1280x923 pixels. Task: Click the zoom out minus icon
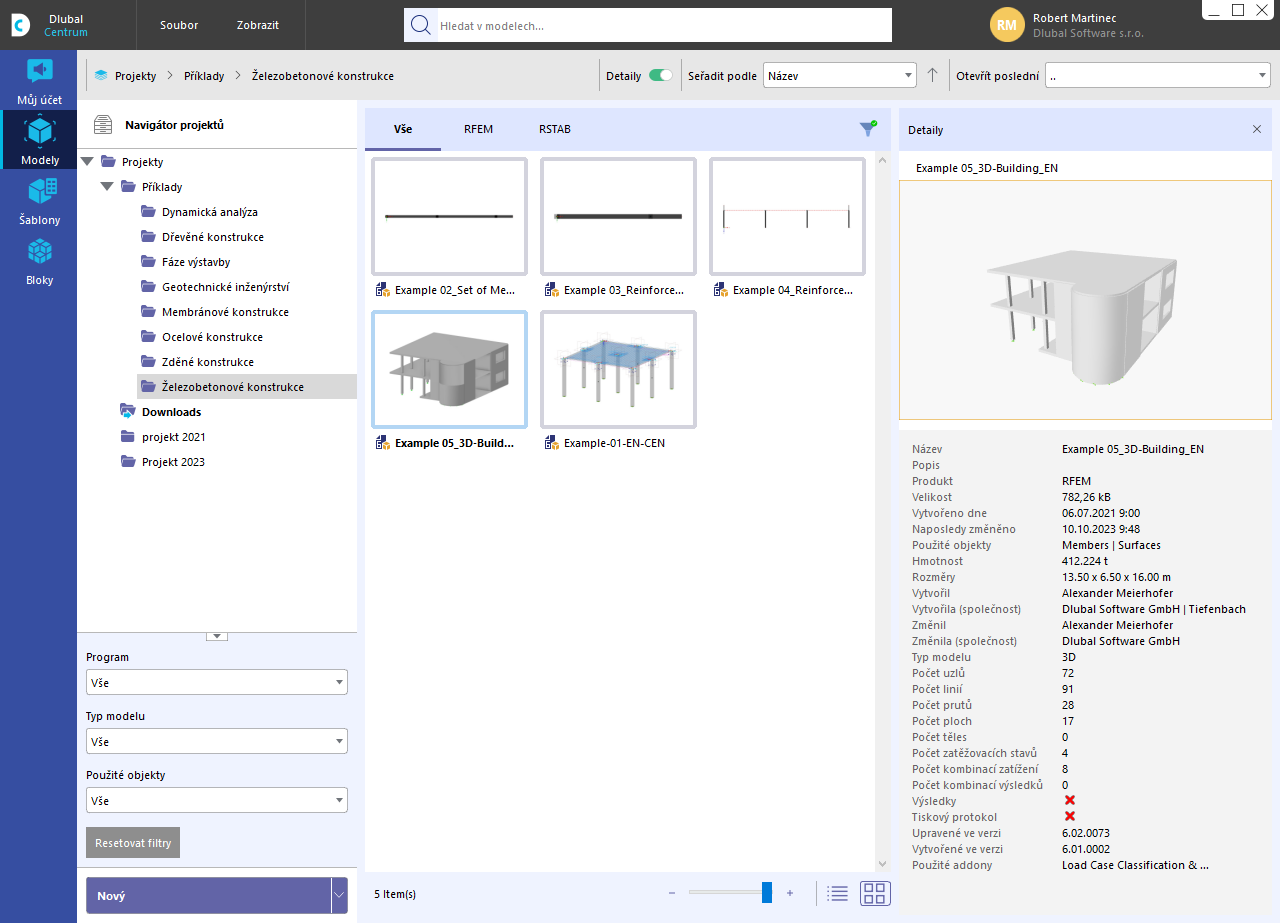[x=672, y=893]
